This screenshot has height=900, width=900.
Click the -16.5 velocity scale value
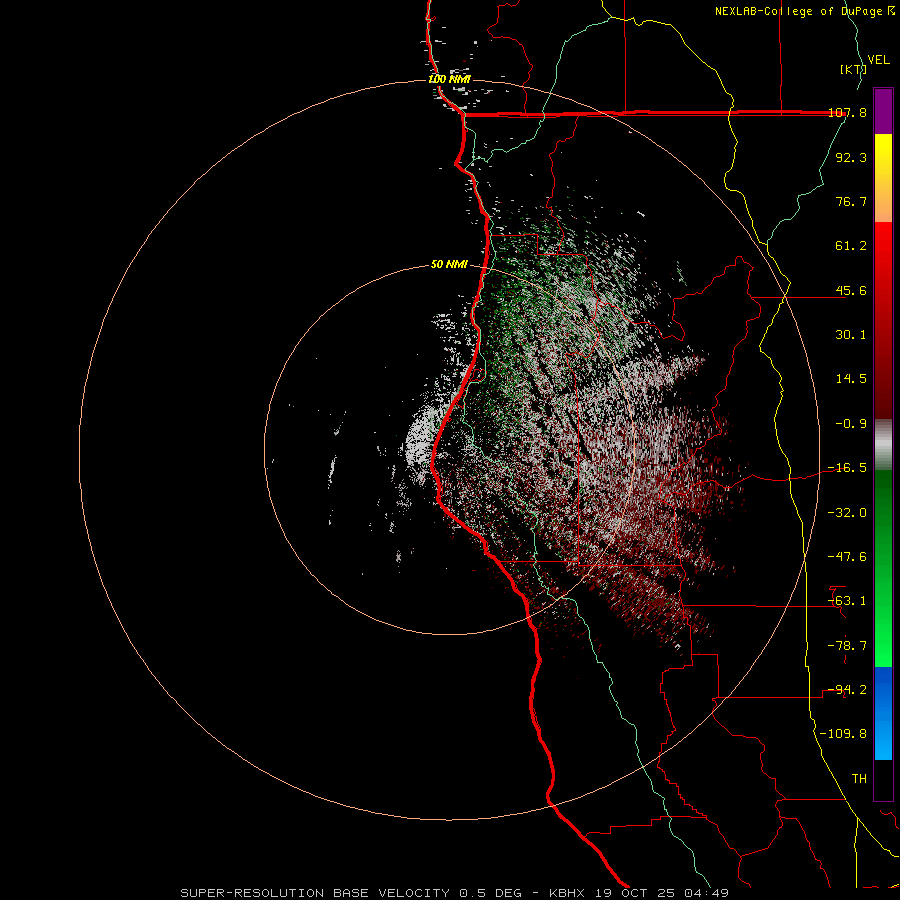(x=847, y=468)
